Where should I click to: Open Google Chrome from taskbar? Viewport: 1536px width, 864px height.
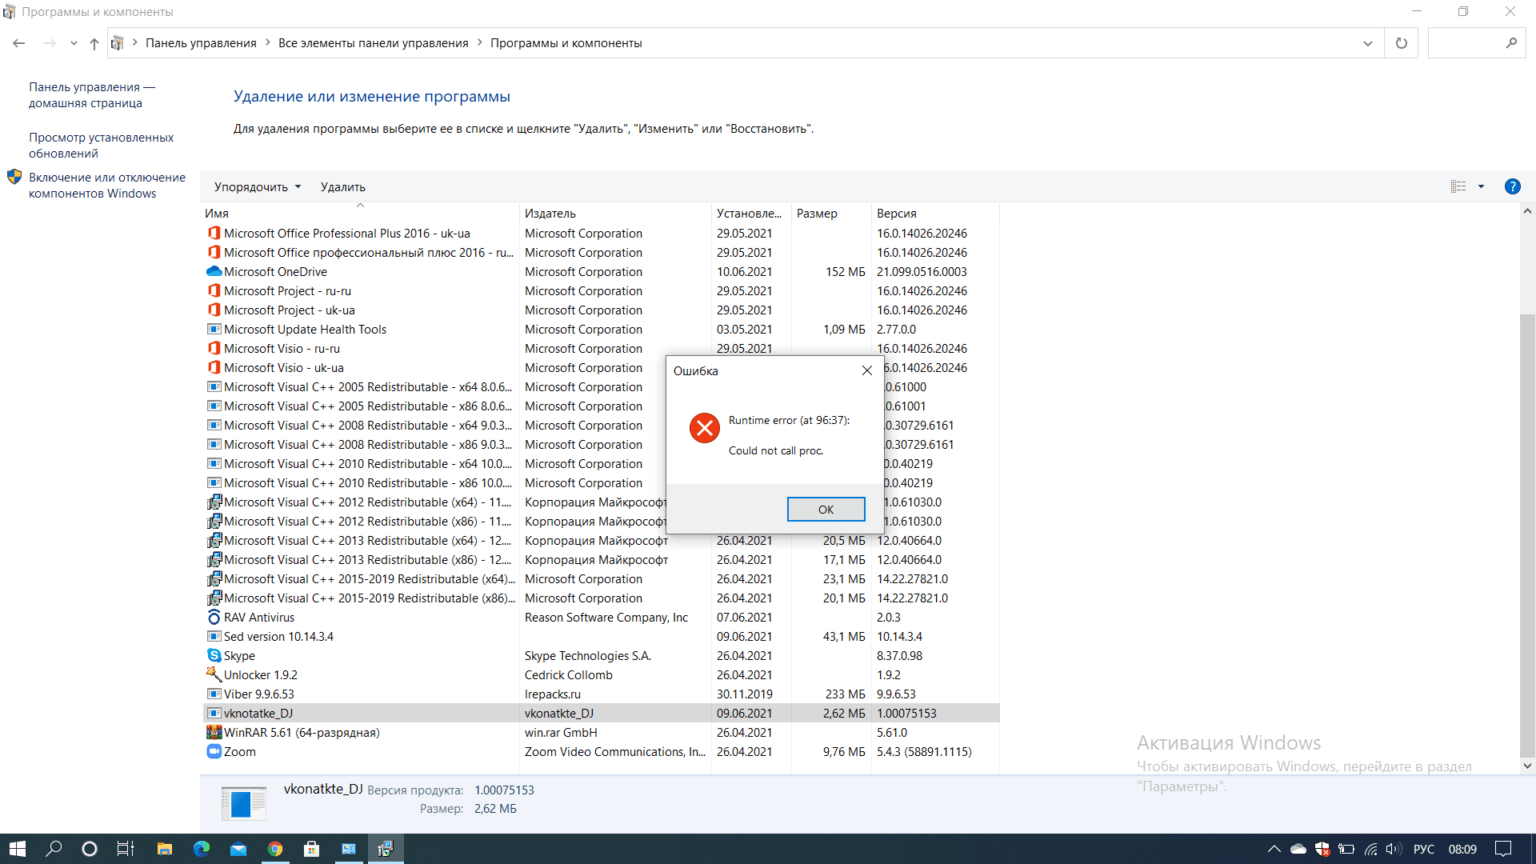275,848
